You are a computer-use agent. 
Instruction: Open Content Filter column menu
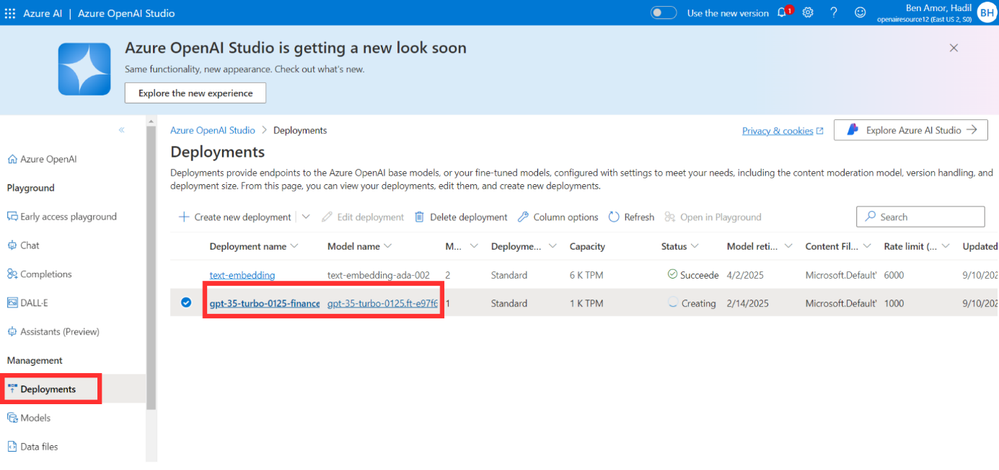[x=867, y=246]
